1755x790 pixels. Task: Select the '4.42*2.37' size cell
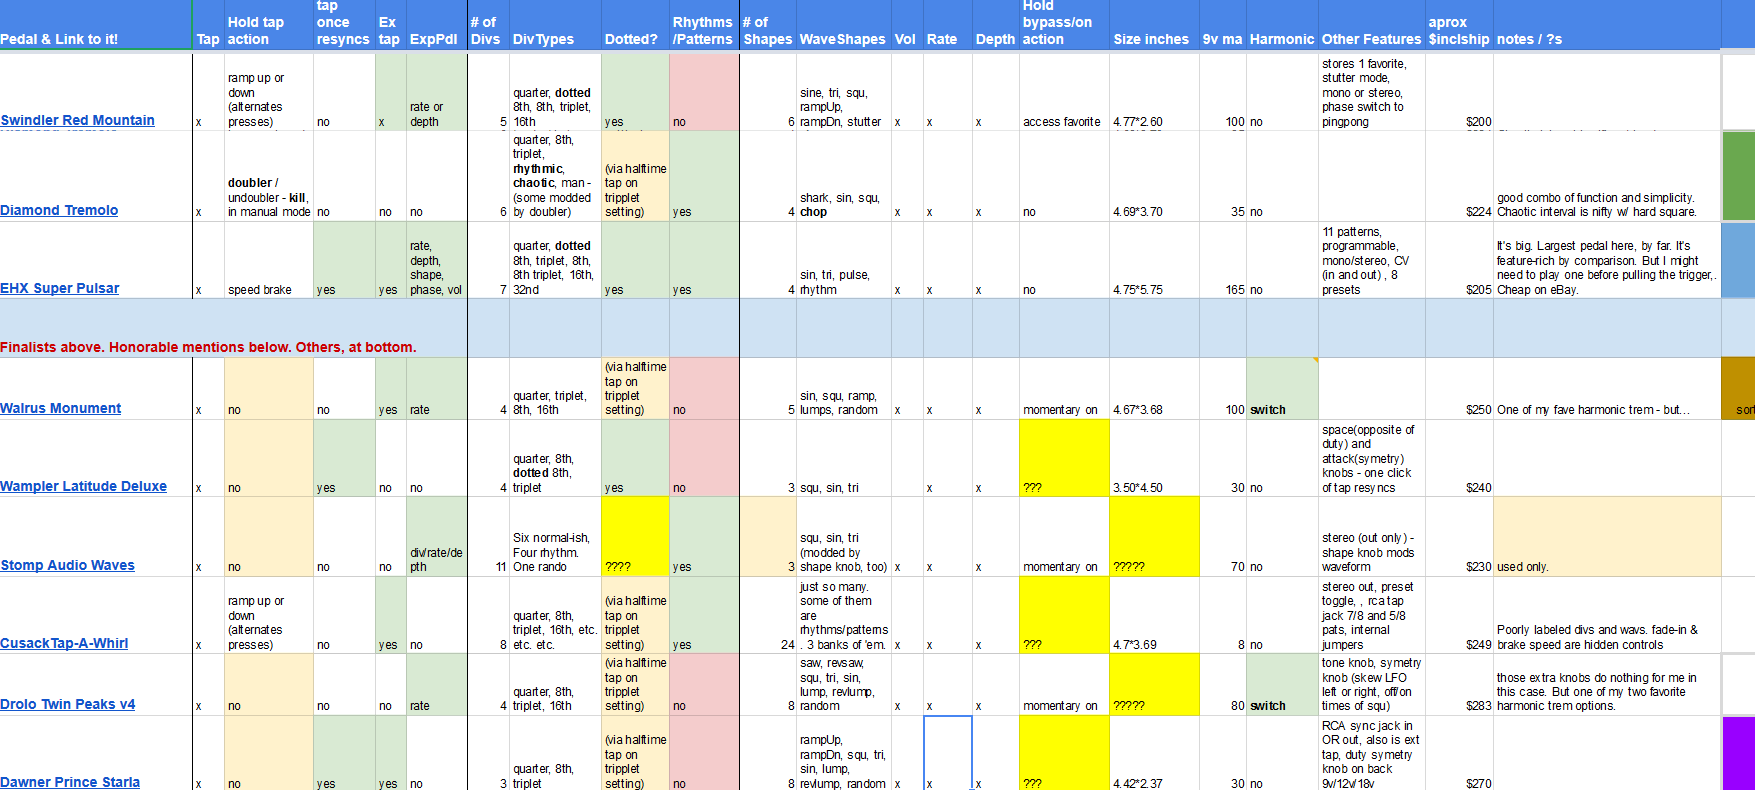[x=1154, y=753]
